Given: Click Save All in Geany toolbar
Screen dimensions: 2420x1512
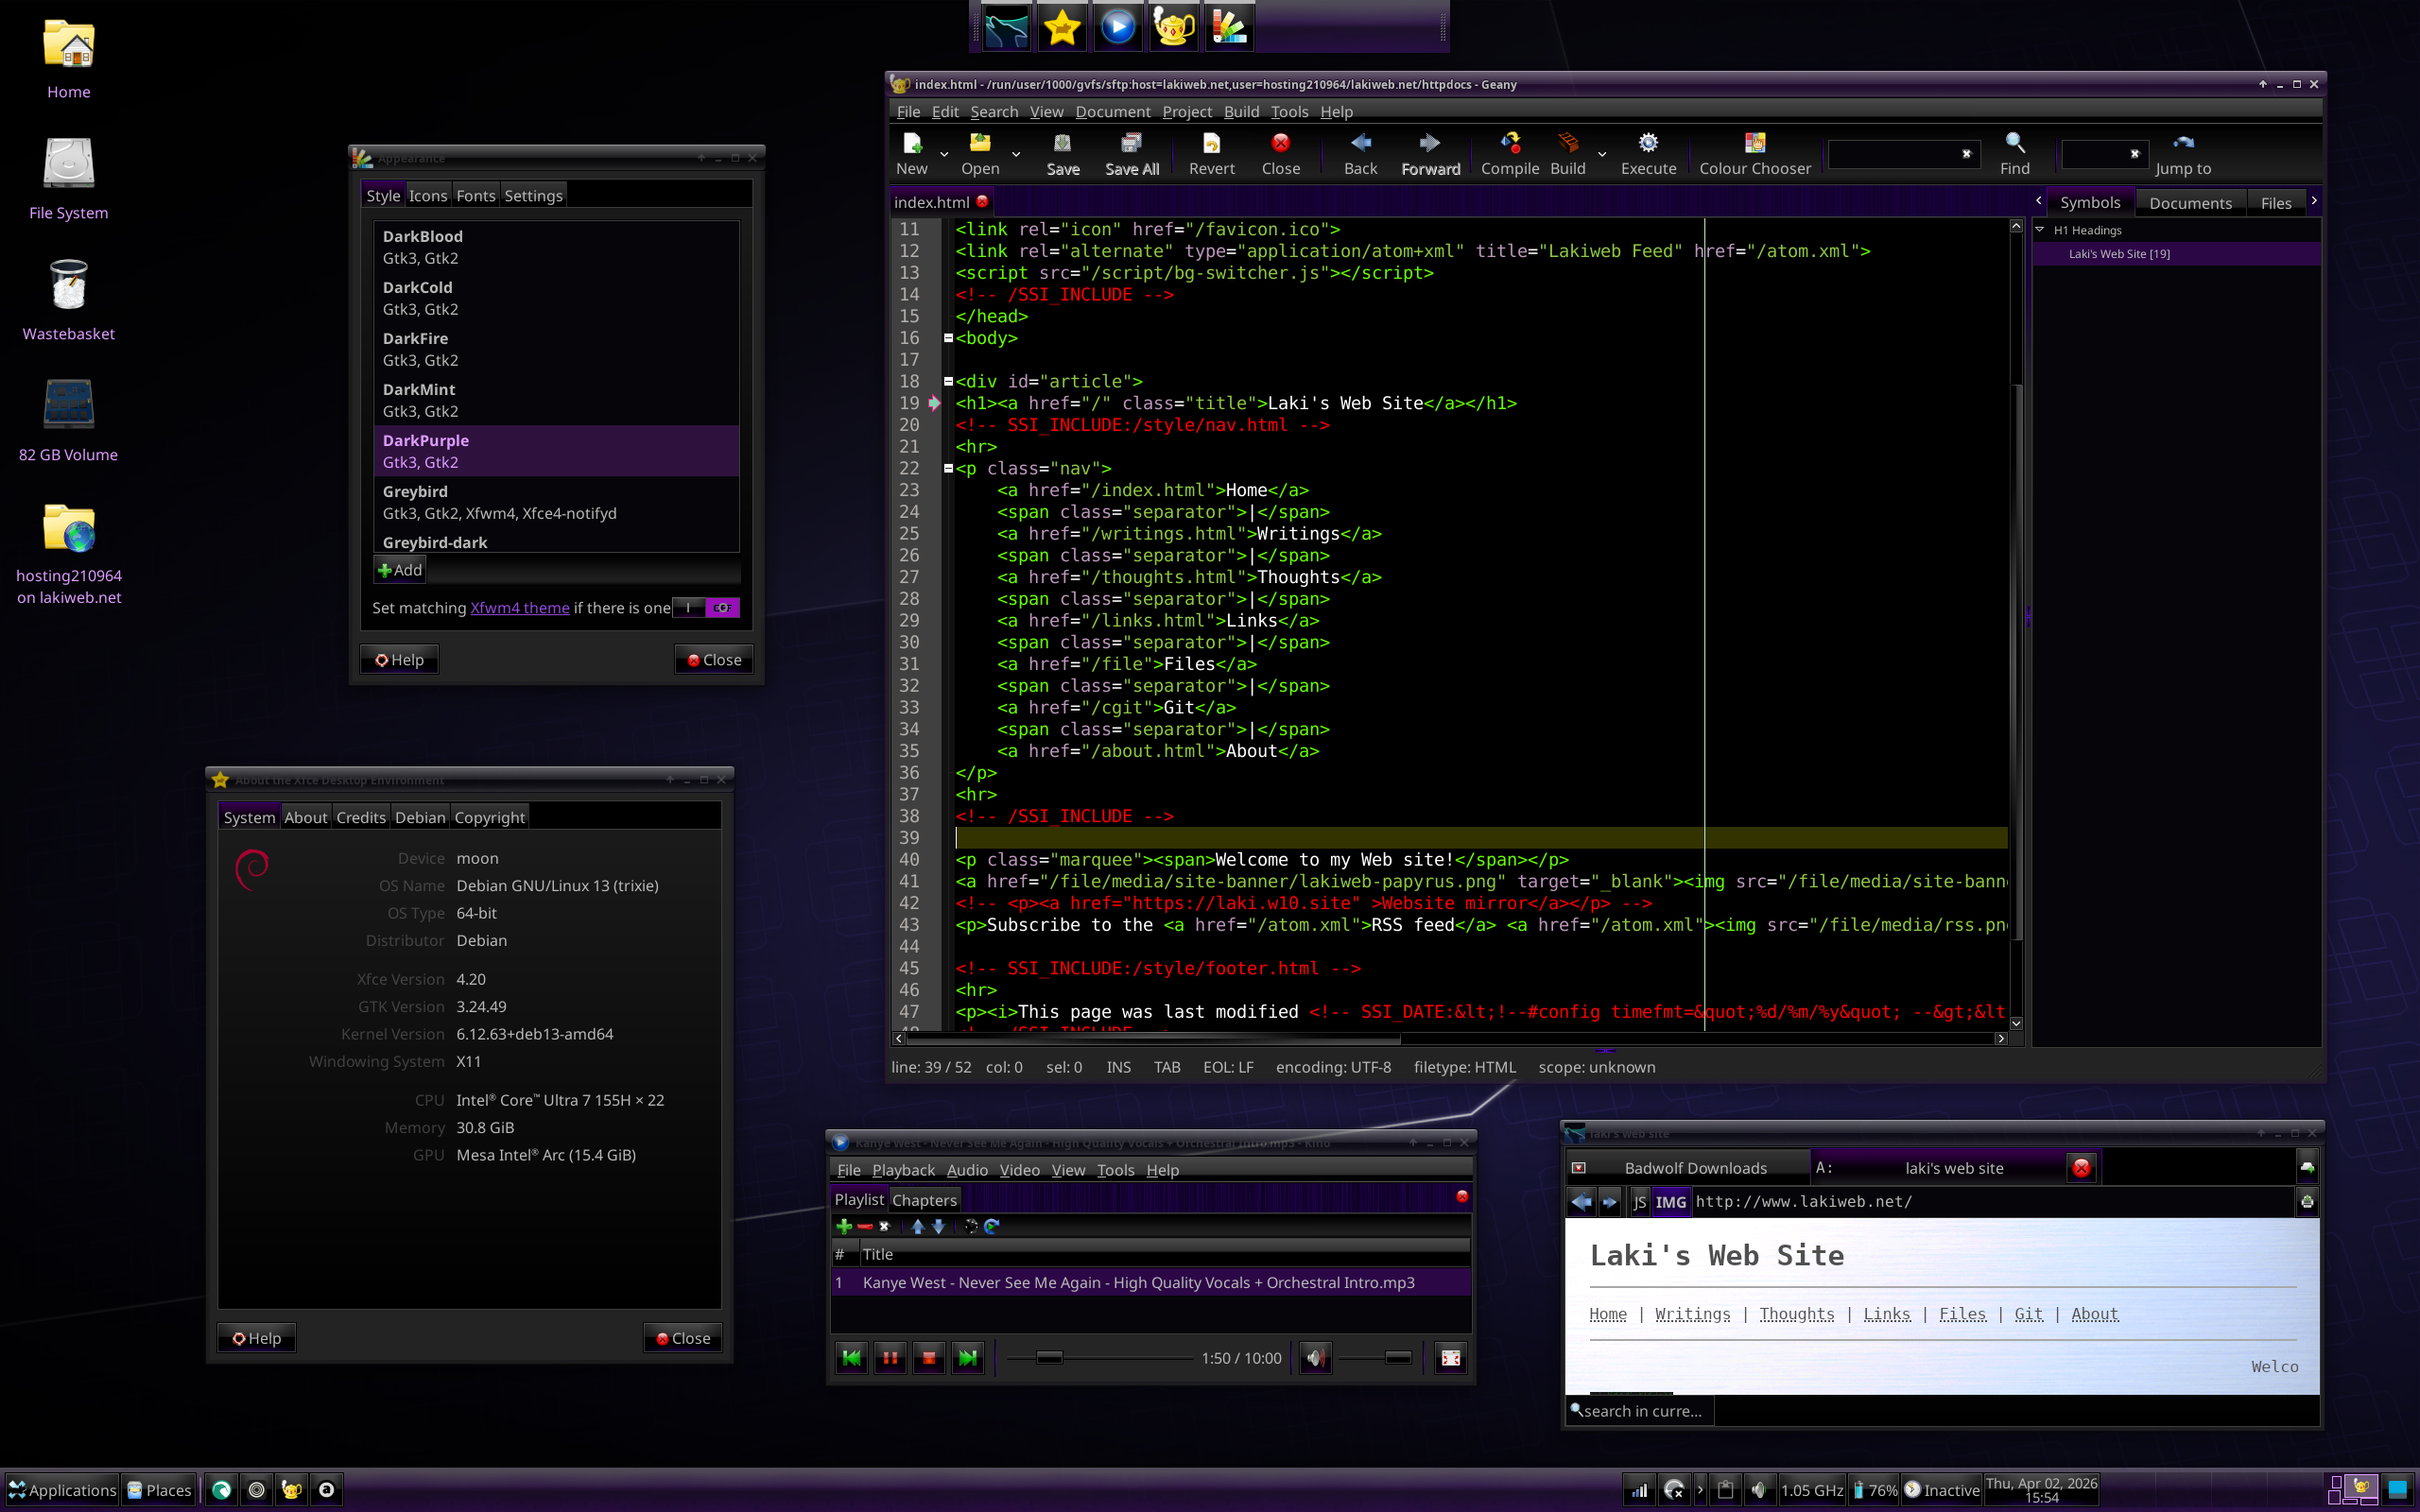Looking at the screenshot, I should (x=1131, y=153).
